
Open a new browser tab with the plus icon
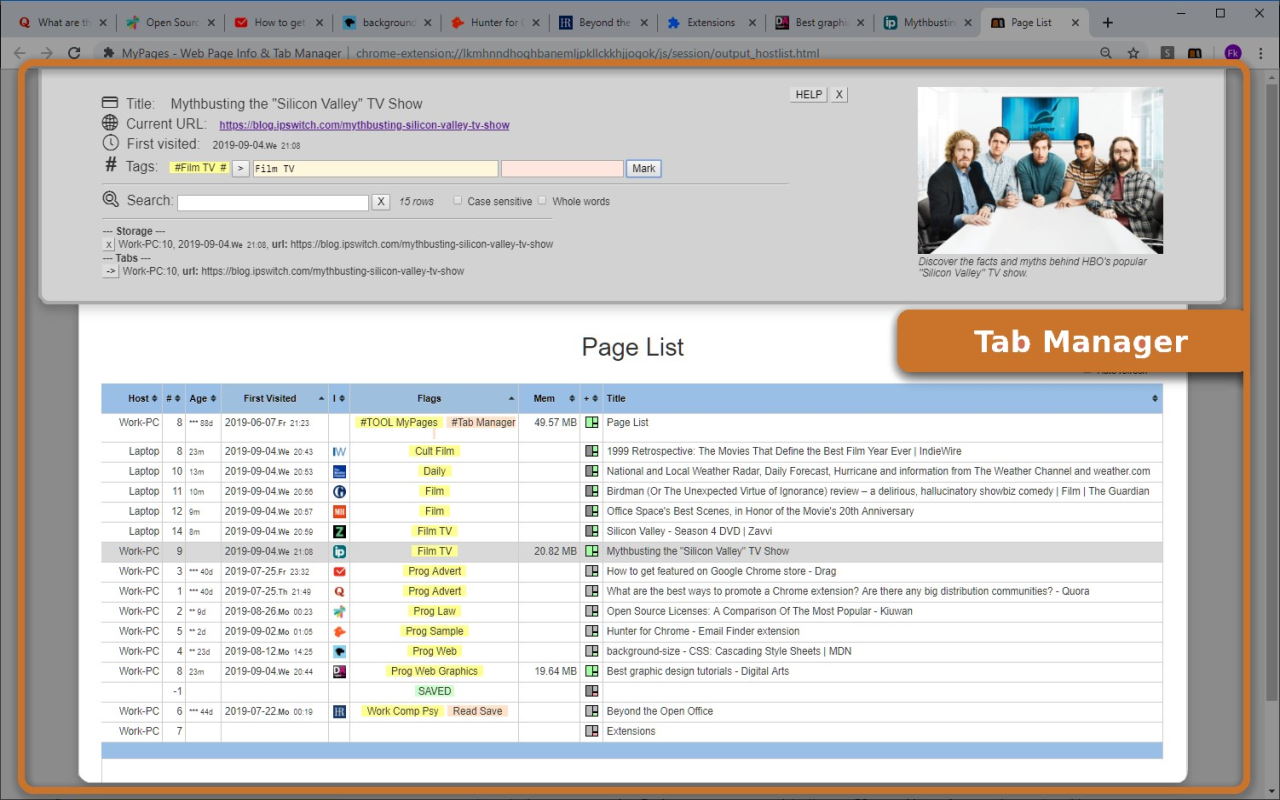1107,22
